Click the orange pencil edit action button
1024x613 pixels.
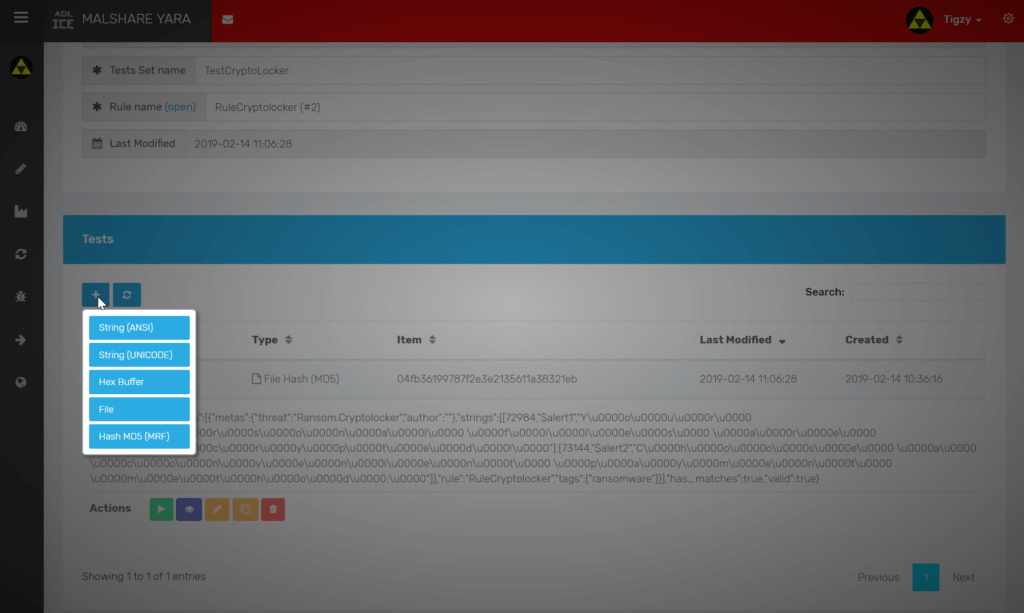point(217,509)
